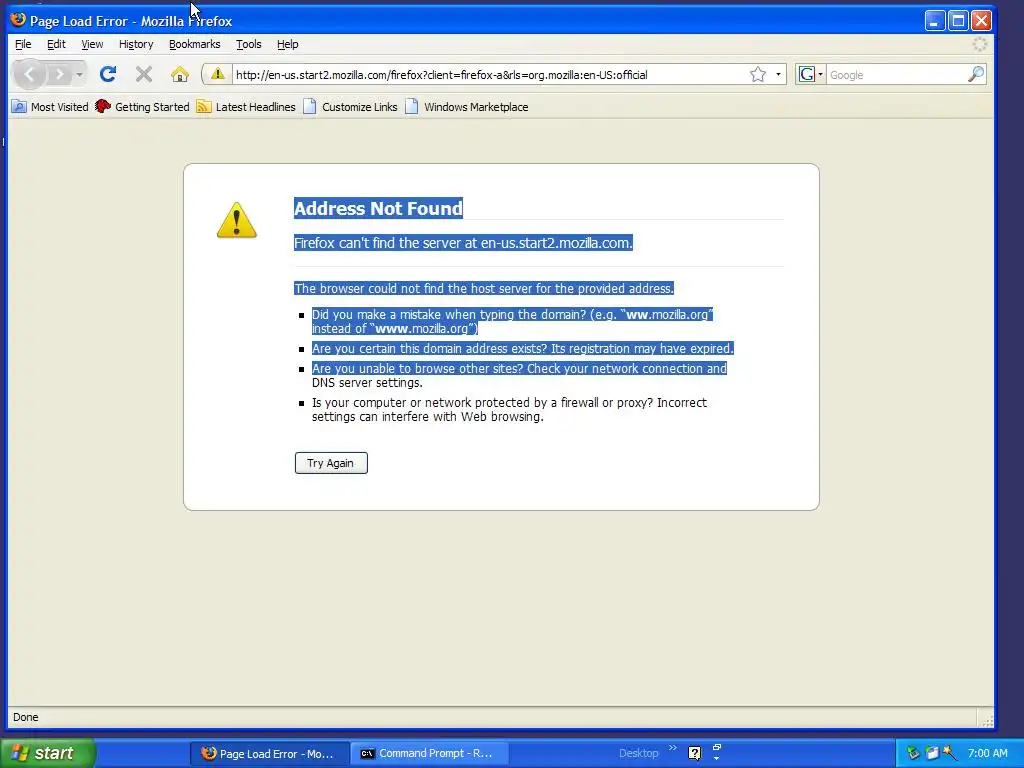1024x768 pixels.
Task: Click the help question mark taskbar icon
Action: 694,753
